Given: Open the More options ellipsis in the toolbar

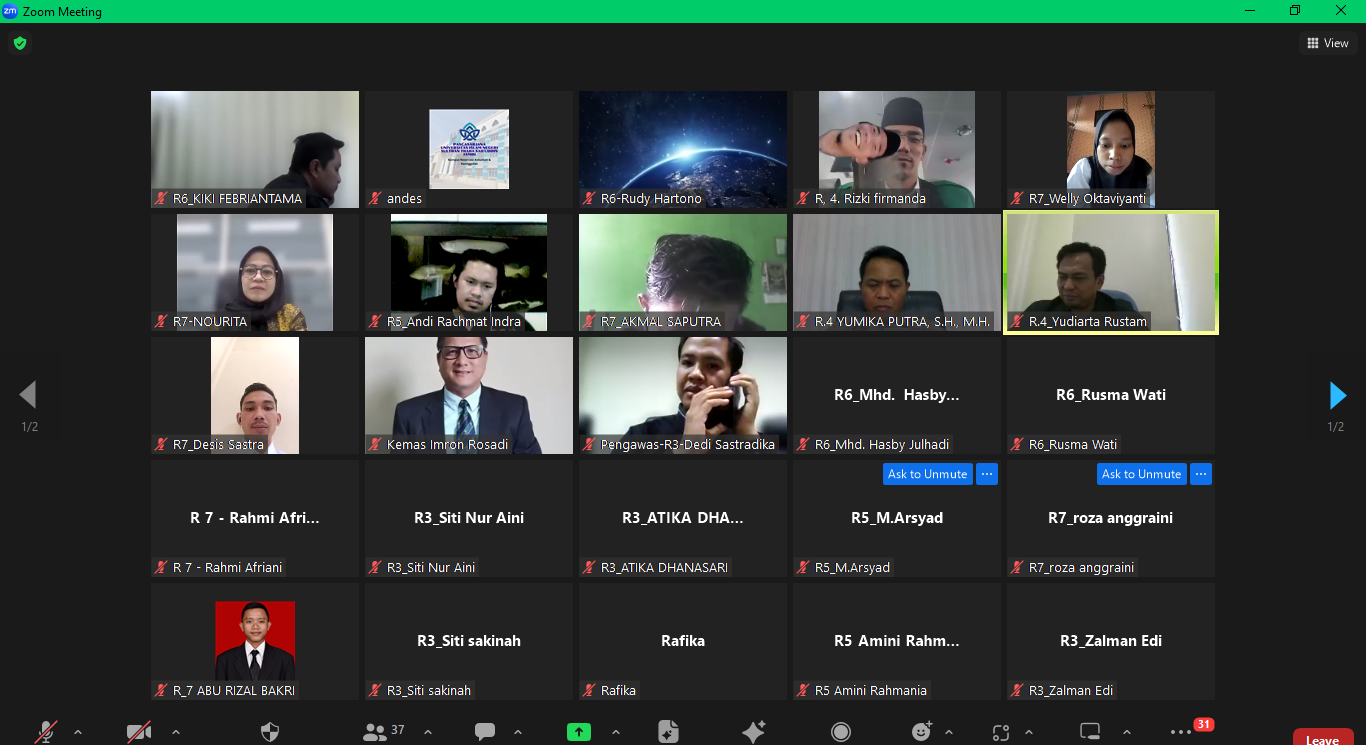Looking at the screenshot, I should 1181,732.
